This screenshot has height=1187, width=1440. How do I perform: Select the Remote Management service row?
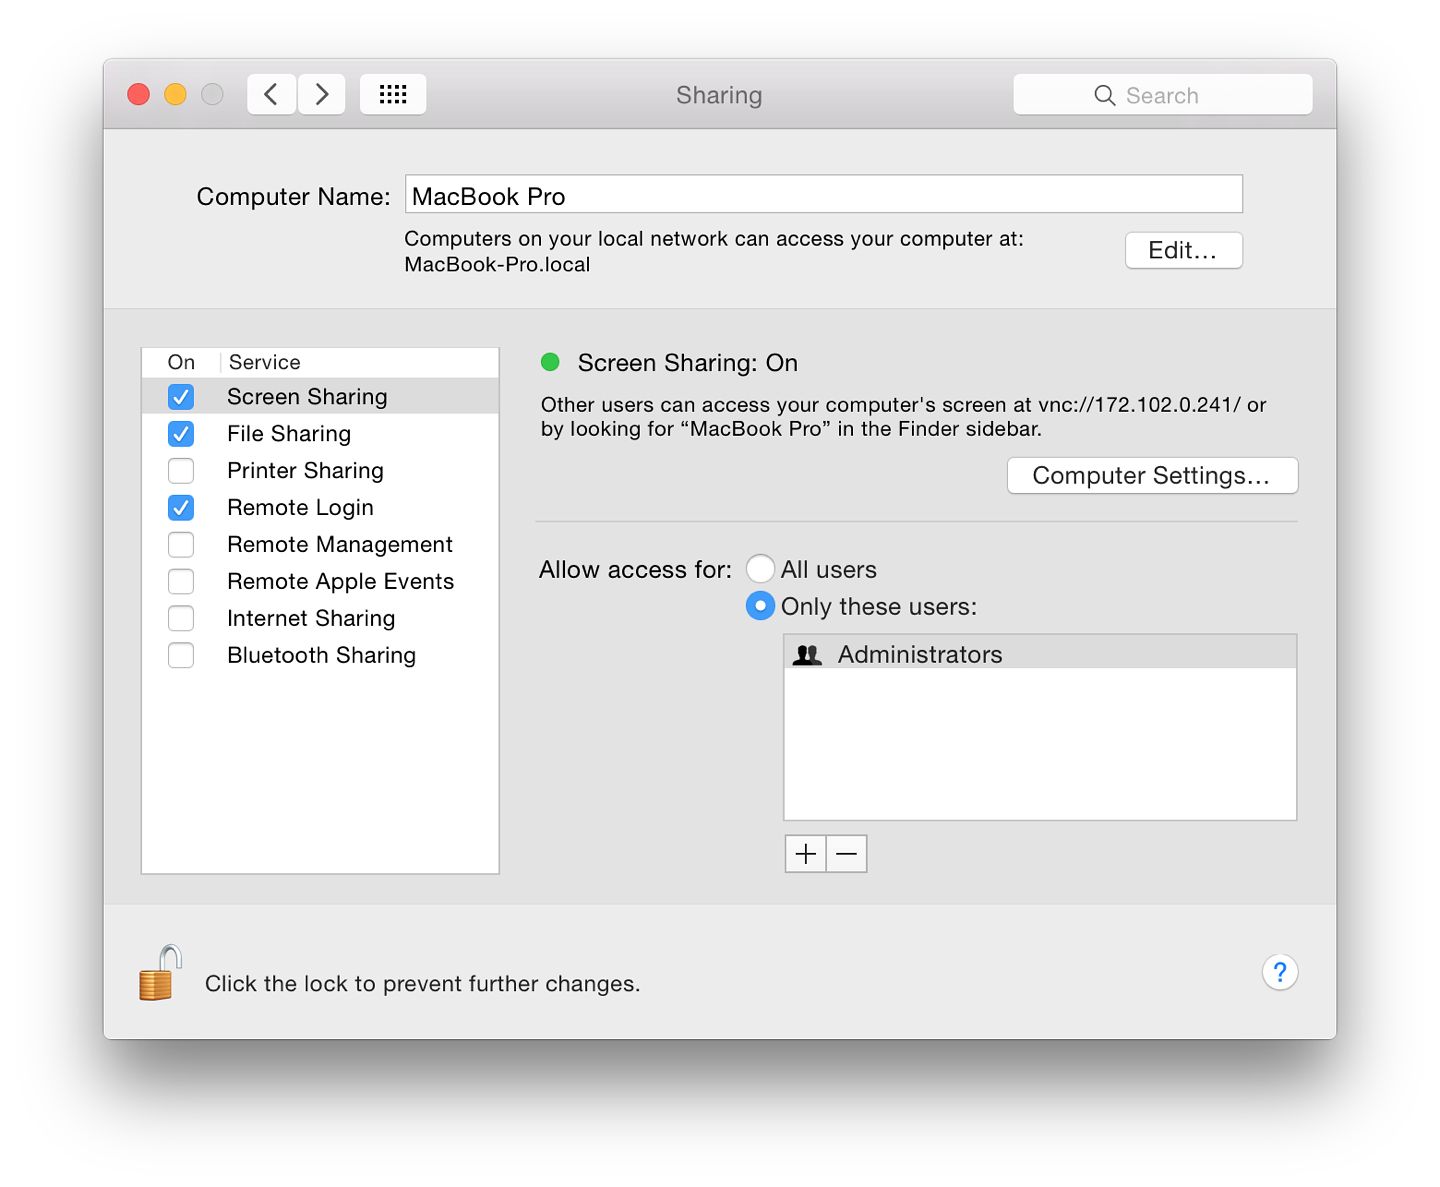320,545
